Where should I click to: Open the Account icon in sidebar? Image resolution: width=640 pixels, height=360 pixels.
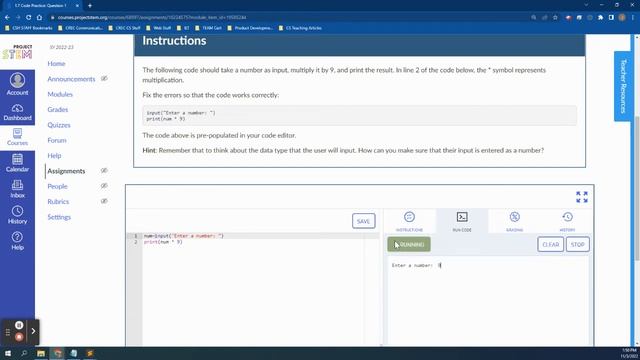click(17, 84)
